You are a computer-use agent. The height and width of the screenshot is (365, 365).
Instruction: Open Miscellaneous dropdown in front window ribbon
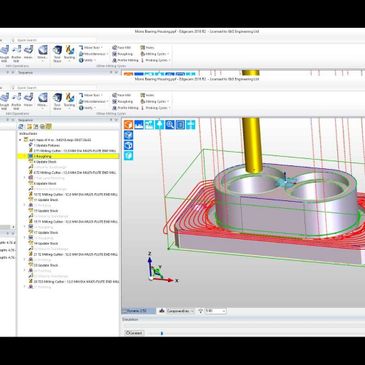click(93, 101)
